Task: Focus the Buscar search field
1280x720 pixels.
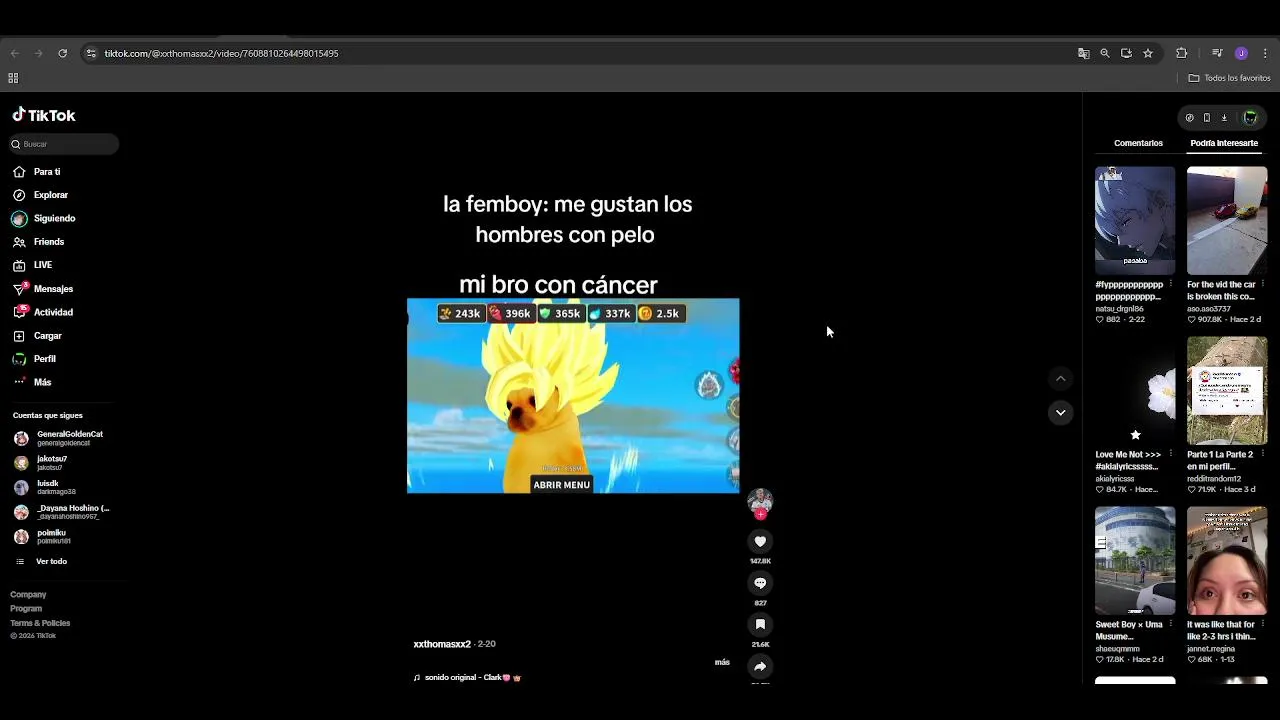Action: pyautogui.click(x=64, y=144)
